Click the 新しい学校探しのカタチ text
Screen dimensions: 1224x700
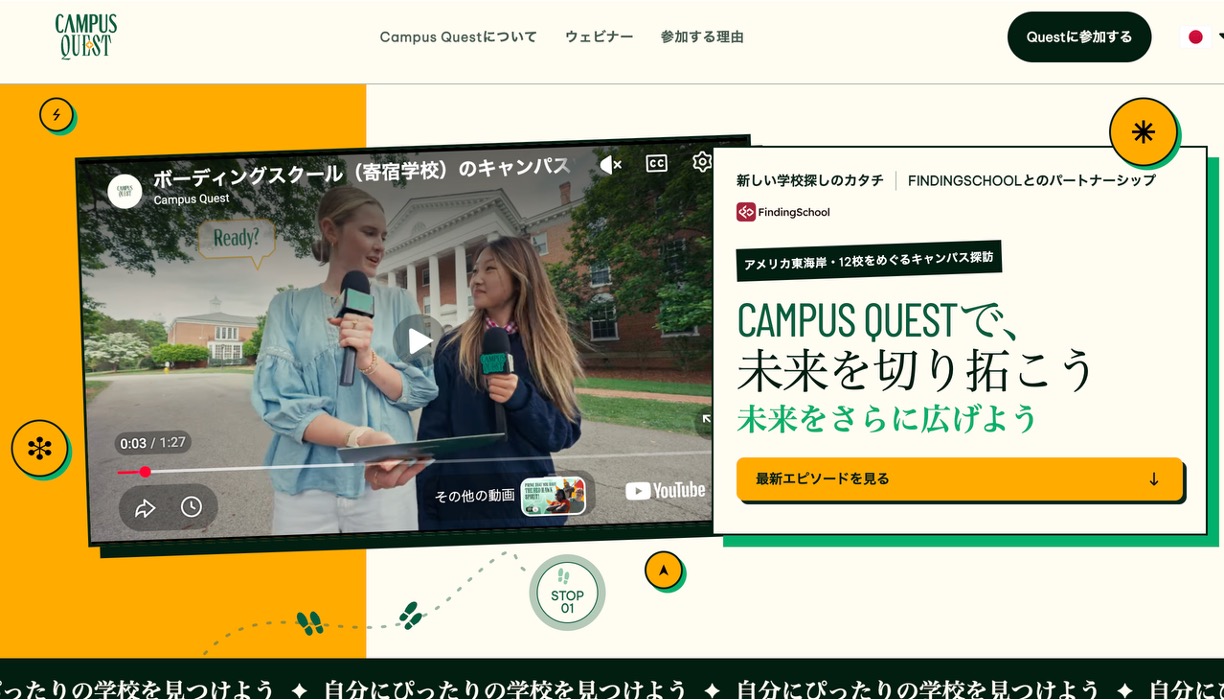810,181
